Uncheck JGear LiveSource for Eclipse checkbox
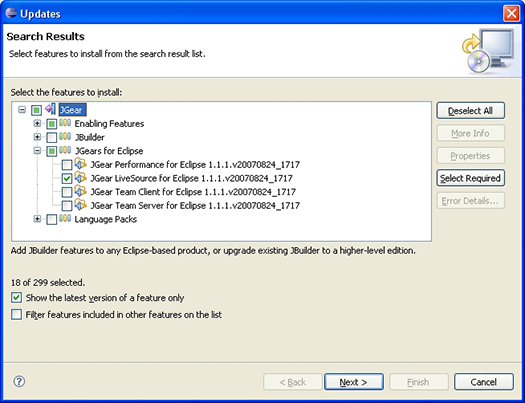525x403 pixels. [x=67, y=178]
